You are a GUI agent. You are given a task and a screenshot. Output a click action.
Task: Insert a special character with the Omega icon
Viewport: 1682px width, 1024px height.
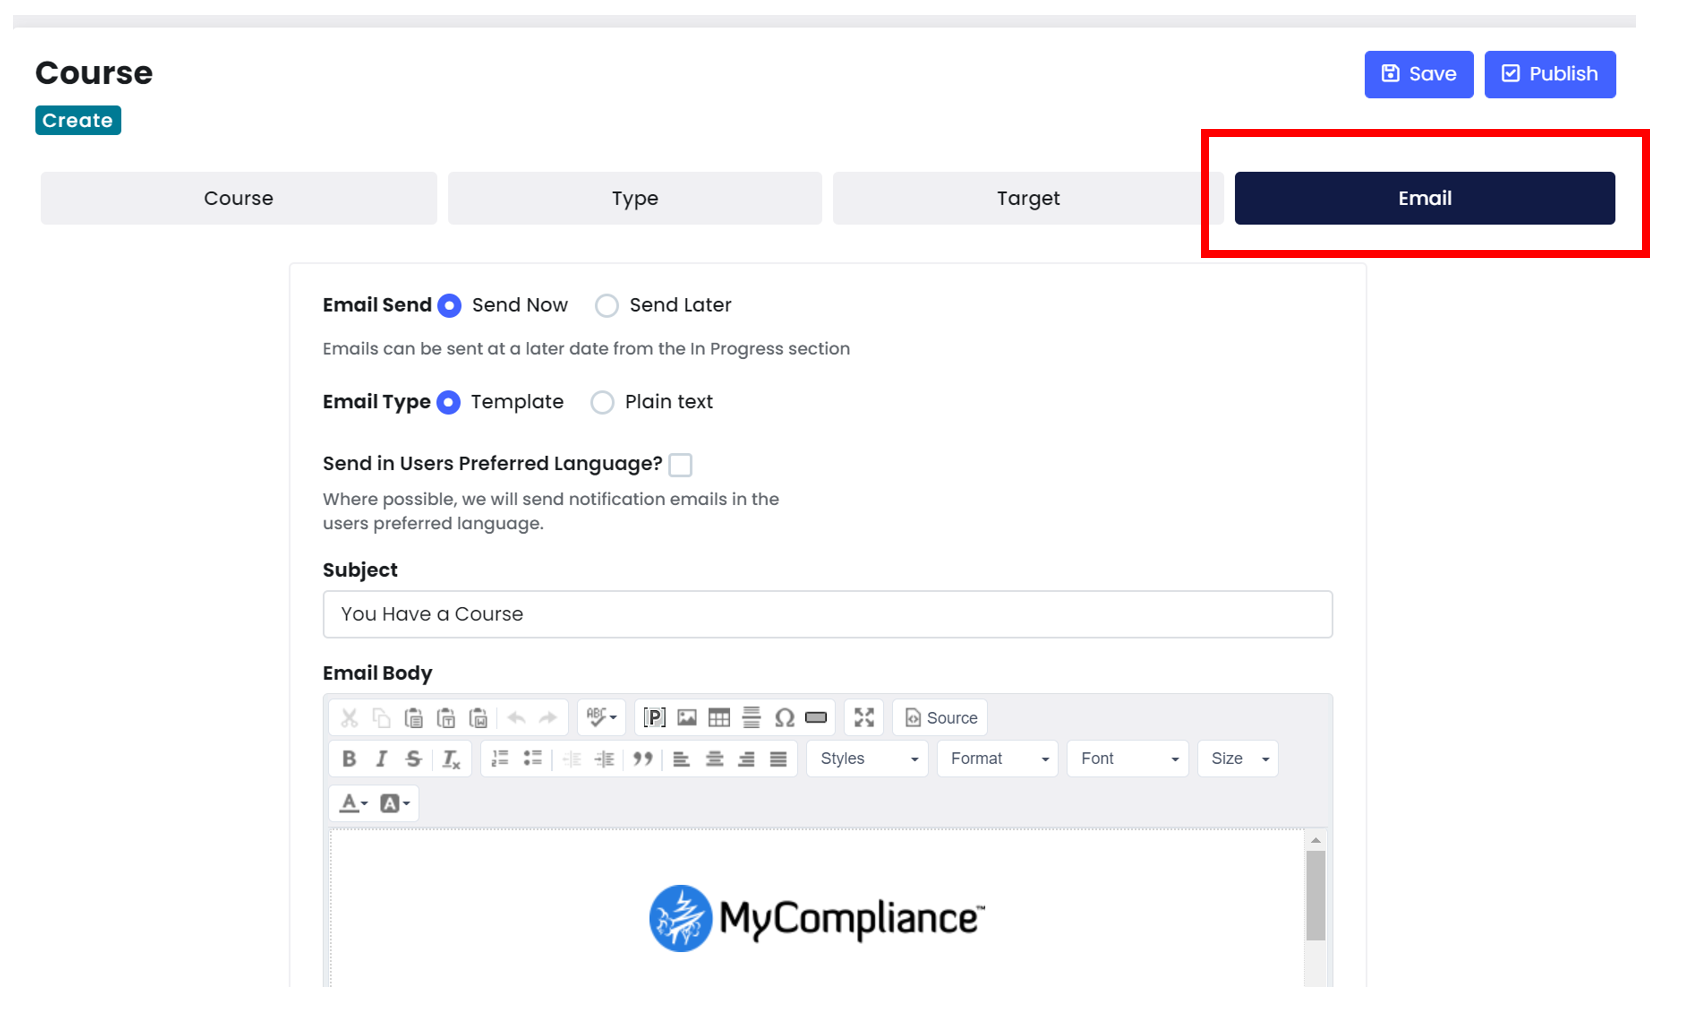click(784, 718)
